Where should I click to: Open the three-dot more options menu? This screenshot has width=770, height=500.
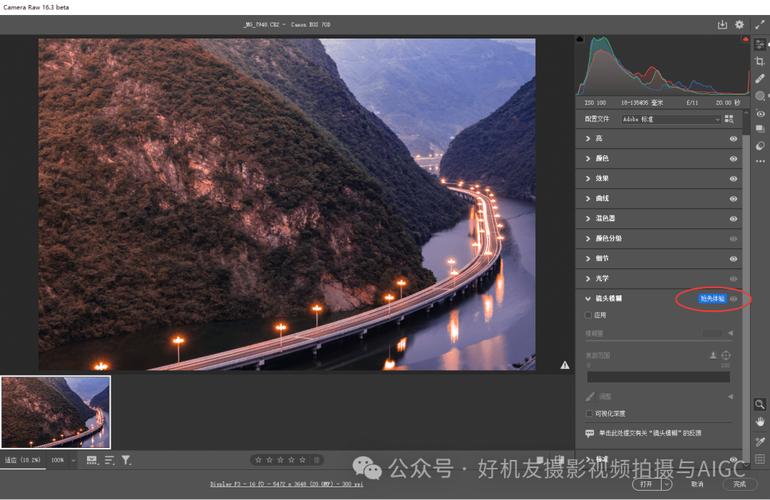pyautogui.click(x=760, y=161)
